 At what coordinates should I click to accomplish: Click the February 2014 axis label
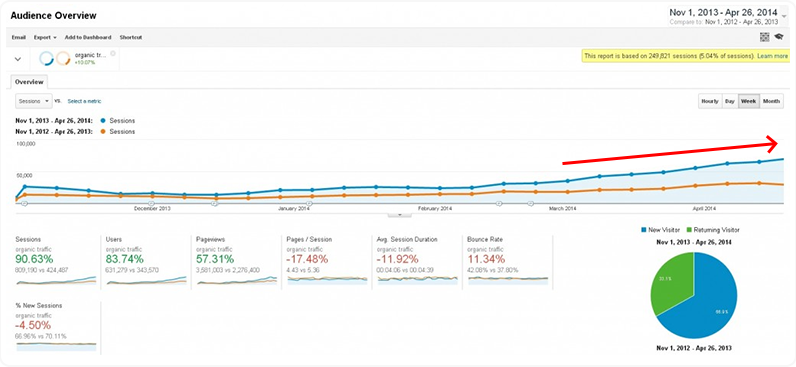pos(435,208)
